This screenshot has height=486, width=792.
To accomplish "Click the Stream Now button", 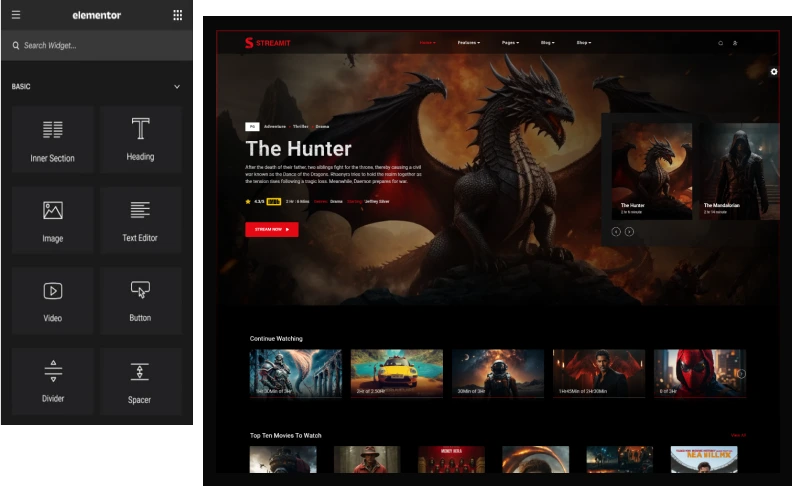I will [x=271, y=229].
